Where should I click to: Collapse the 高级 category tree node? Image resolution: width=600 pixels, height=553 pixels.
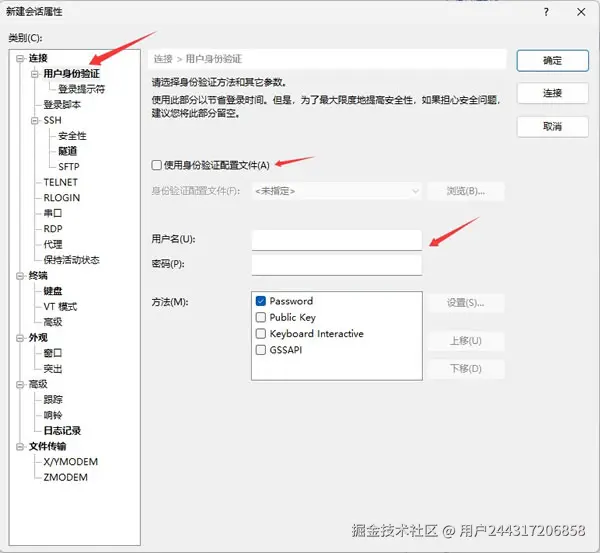[20, 385]
